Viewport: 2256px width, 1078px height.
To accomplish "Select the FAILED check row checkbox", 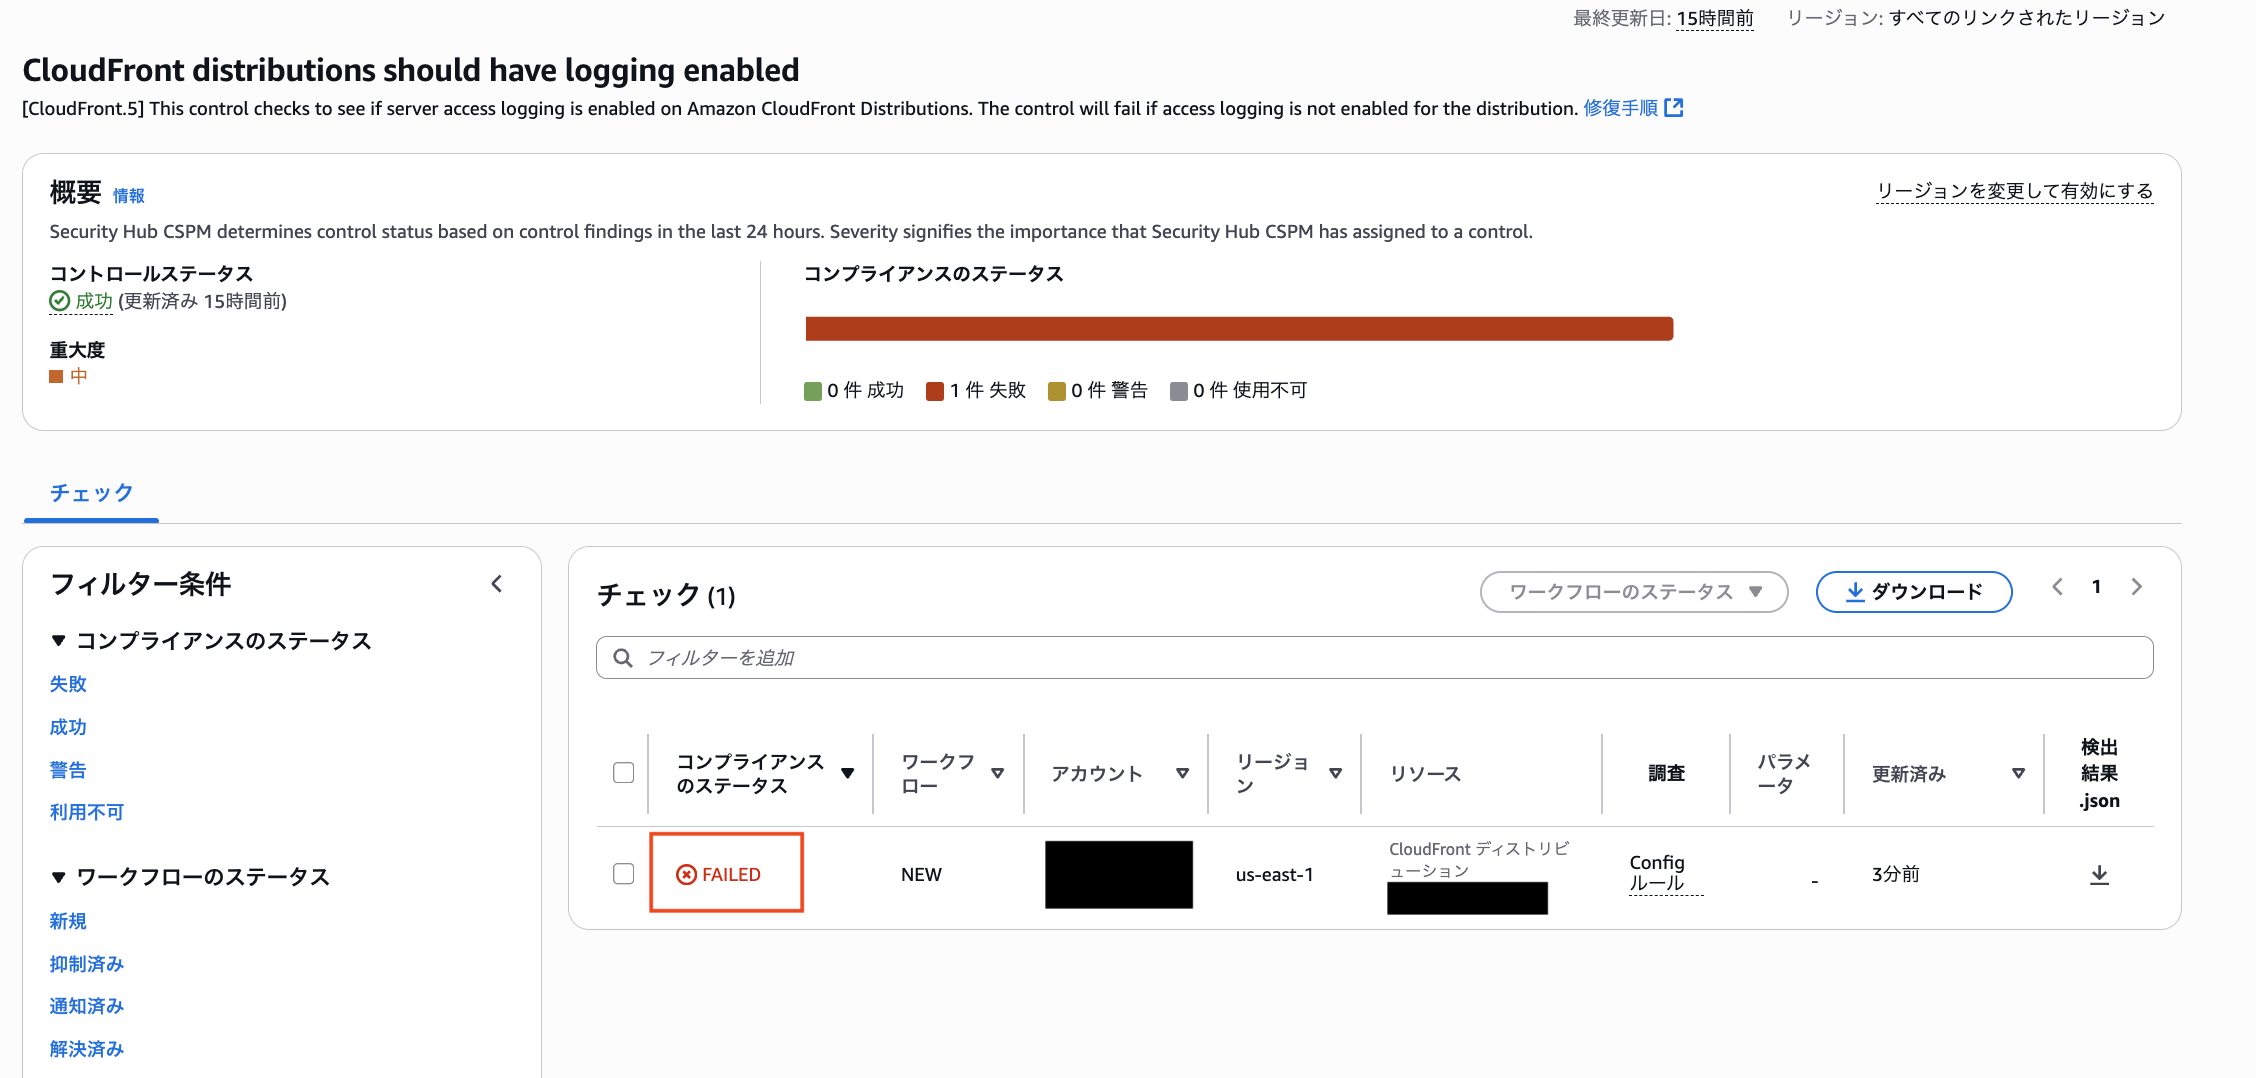I will tap(624, 874).
